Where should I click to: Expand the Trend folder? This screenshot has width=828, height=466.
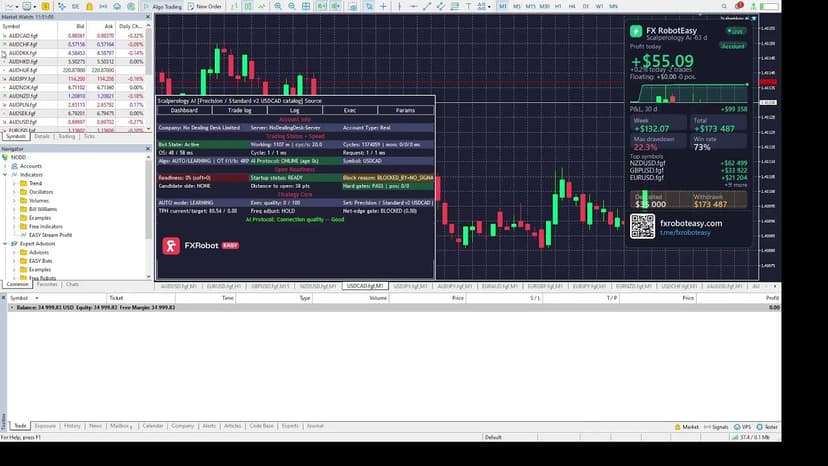pyautogui.click(x=14, y=183)
